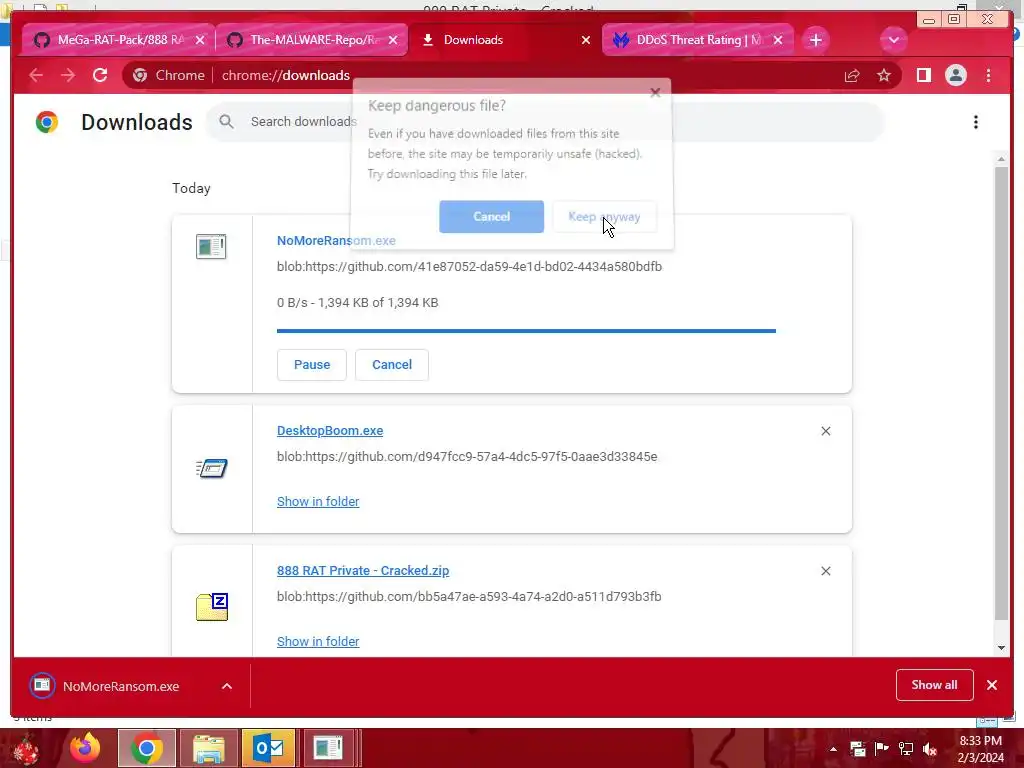The height and width of the screenshot is (768, 1024).
Task: Close The-MALWARE-Repo tab
Action: coord(392,40)
